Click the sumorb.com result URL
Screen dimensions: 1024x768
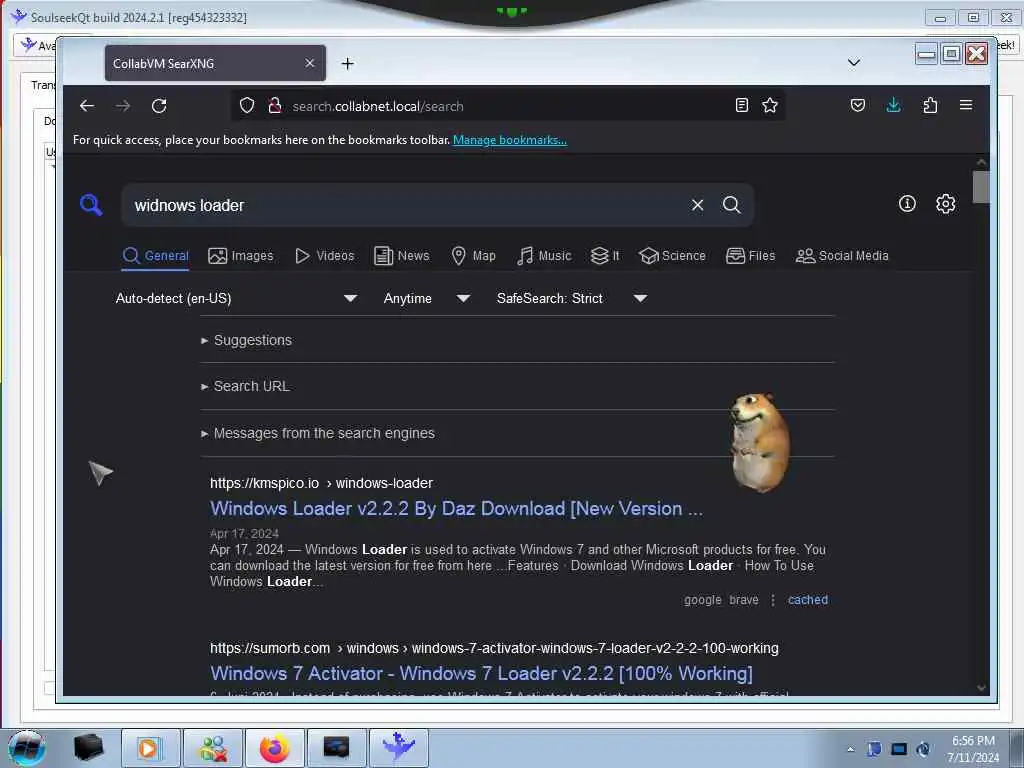click(x=494, y=648)
